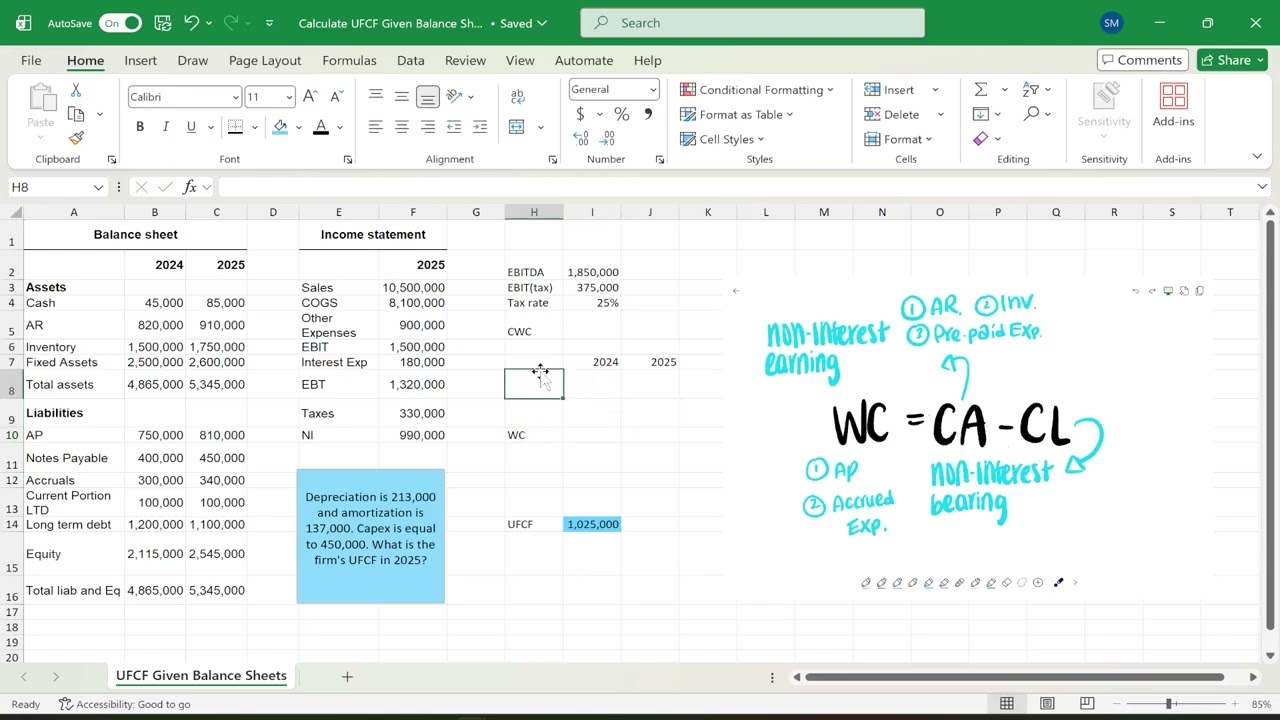
Task: Click the formula bar input field
Action: point(735,187)
